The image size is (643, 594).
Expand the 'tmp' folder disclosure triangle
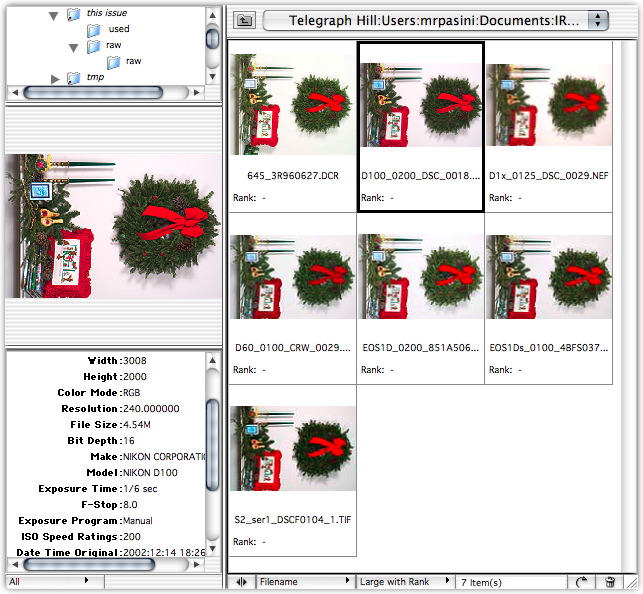coord(55,78)
